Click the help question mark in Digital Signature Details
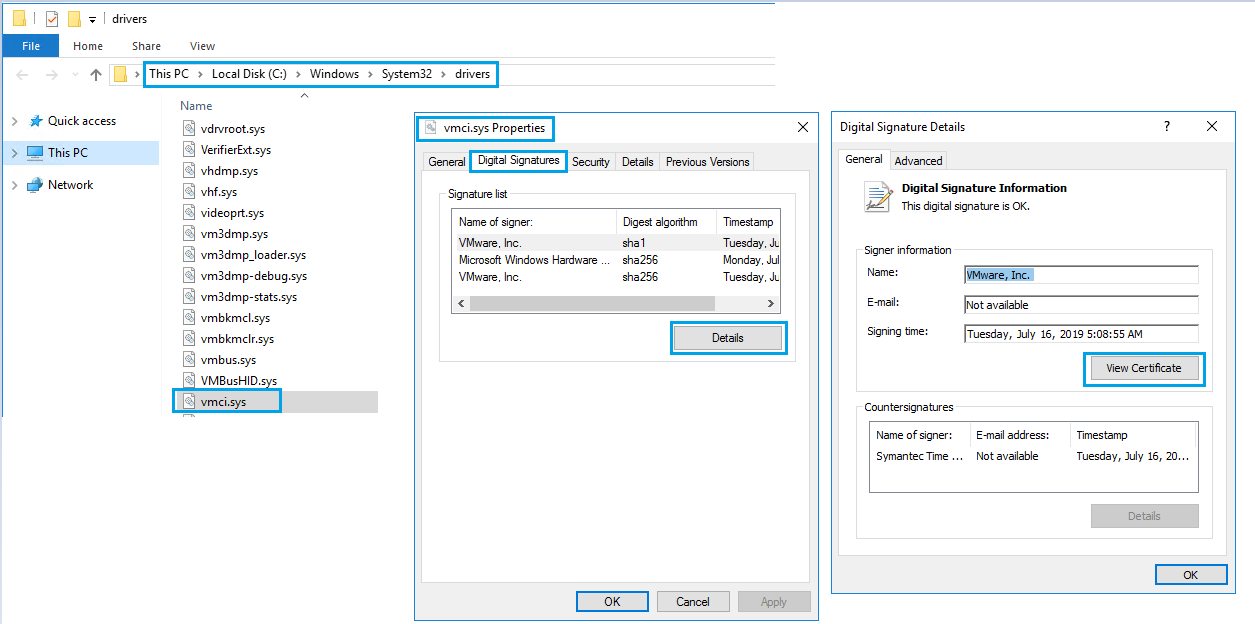The width and height of the screenshot is (1255, 624). pyautogui.click(x=1166, y=126)
